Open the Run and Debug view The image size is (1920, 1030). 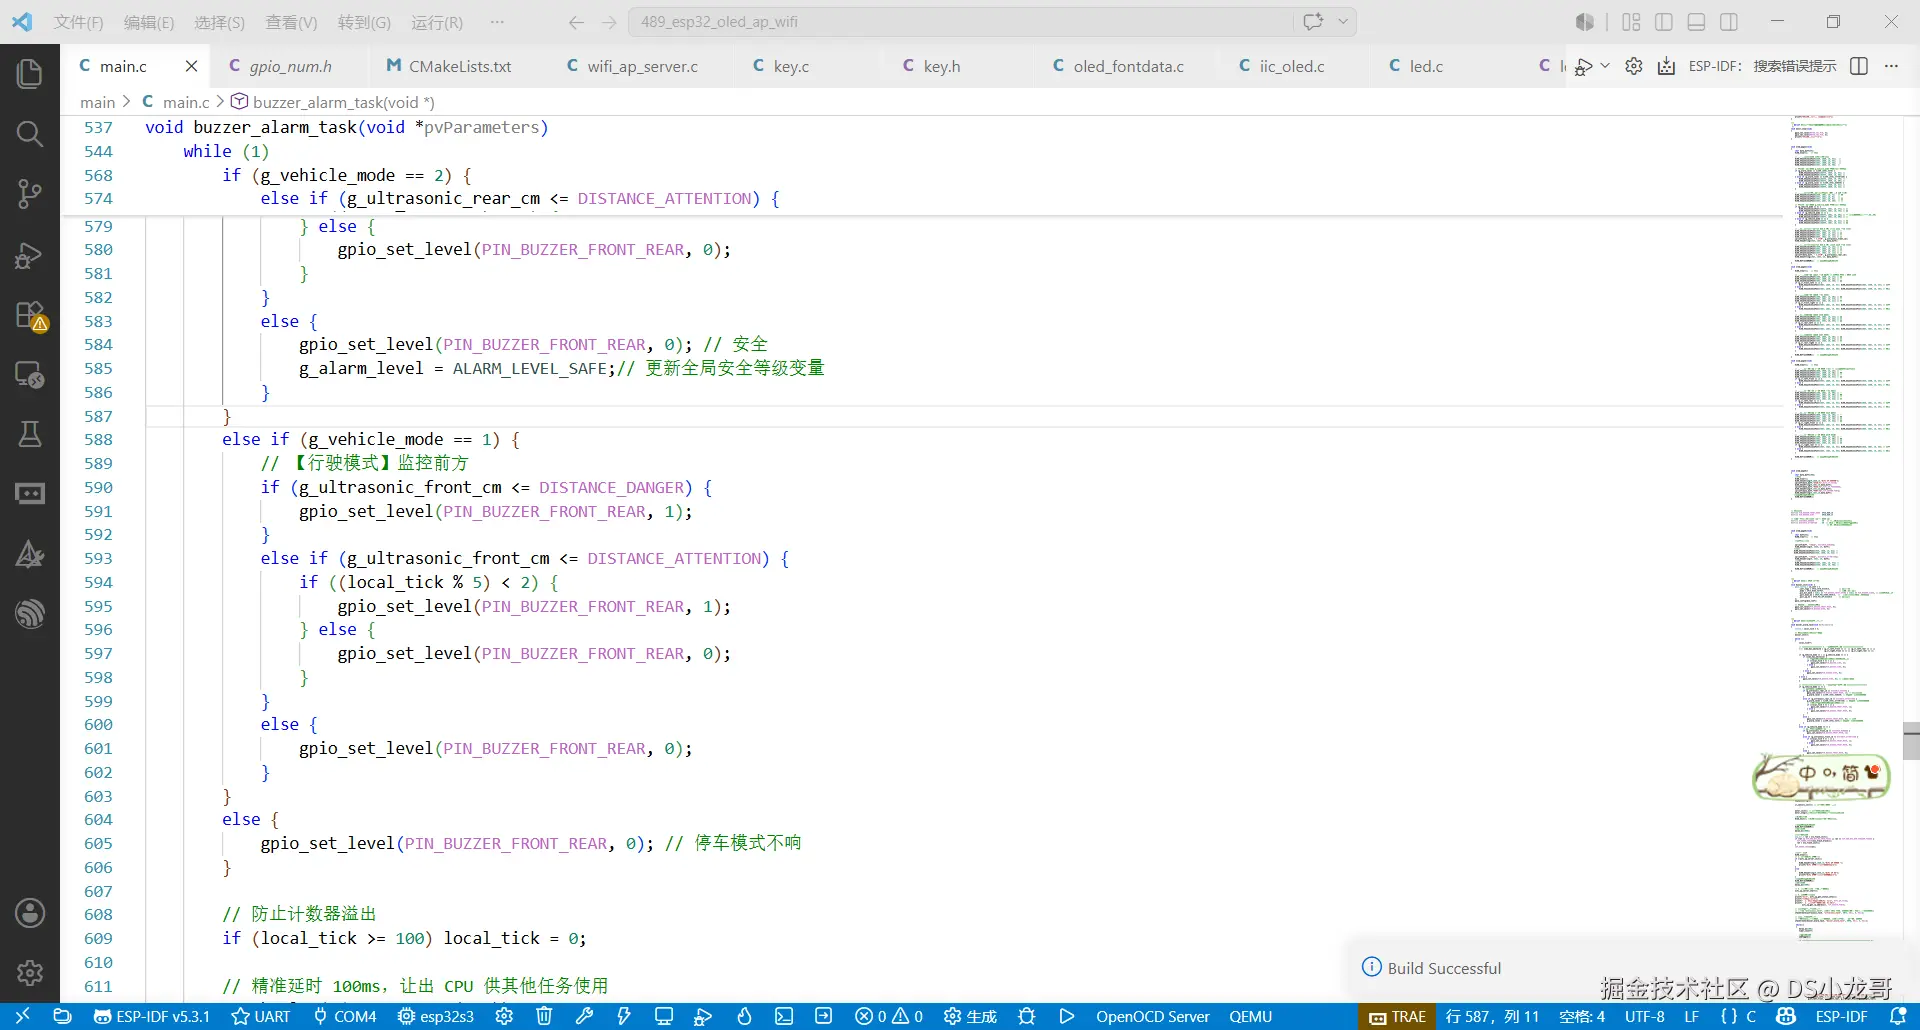coord(30,256)
